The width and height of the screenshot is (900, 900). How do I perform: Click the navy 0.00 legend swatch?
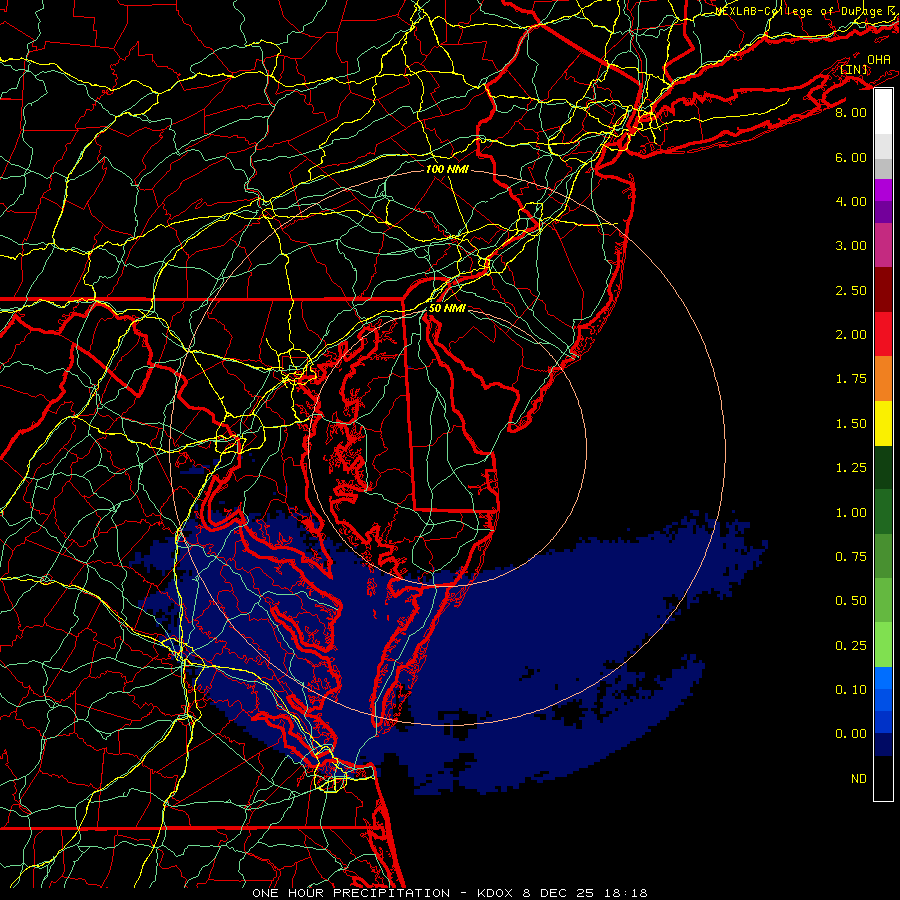[x=883, y=744]
